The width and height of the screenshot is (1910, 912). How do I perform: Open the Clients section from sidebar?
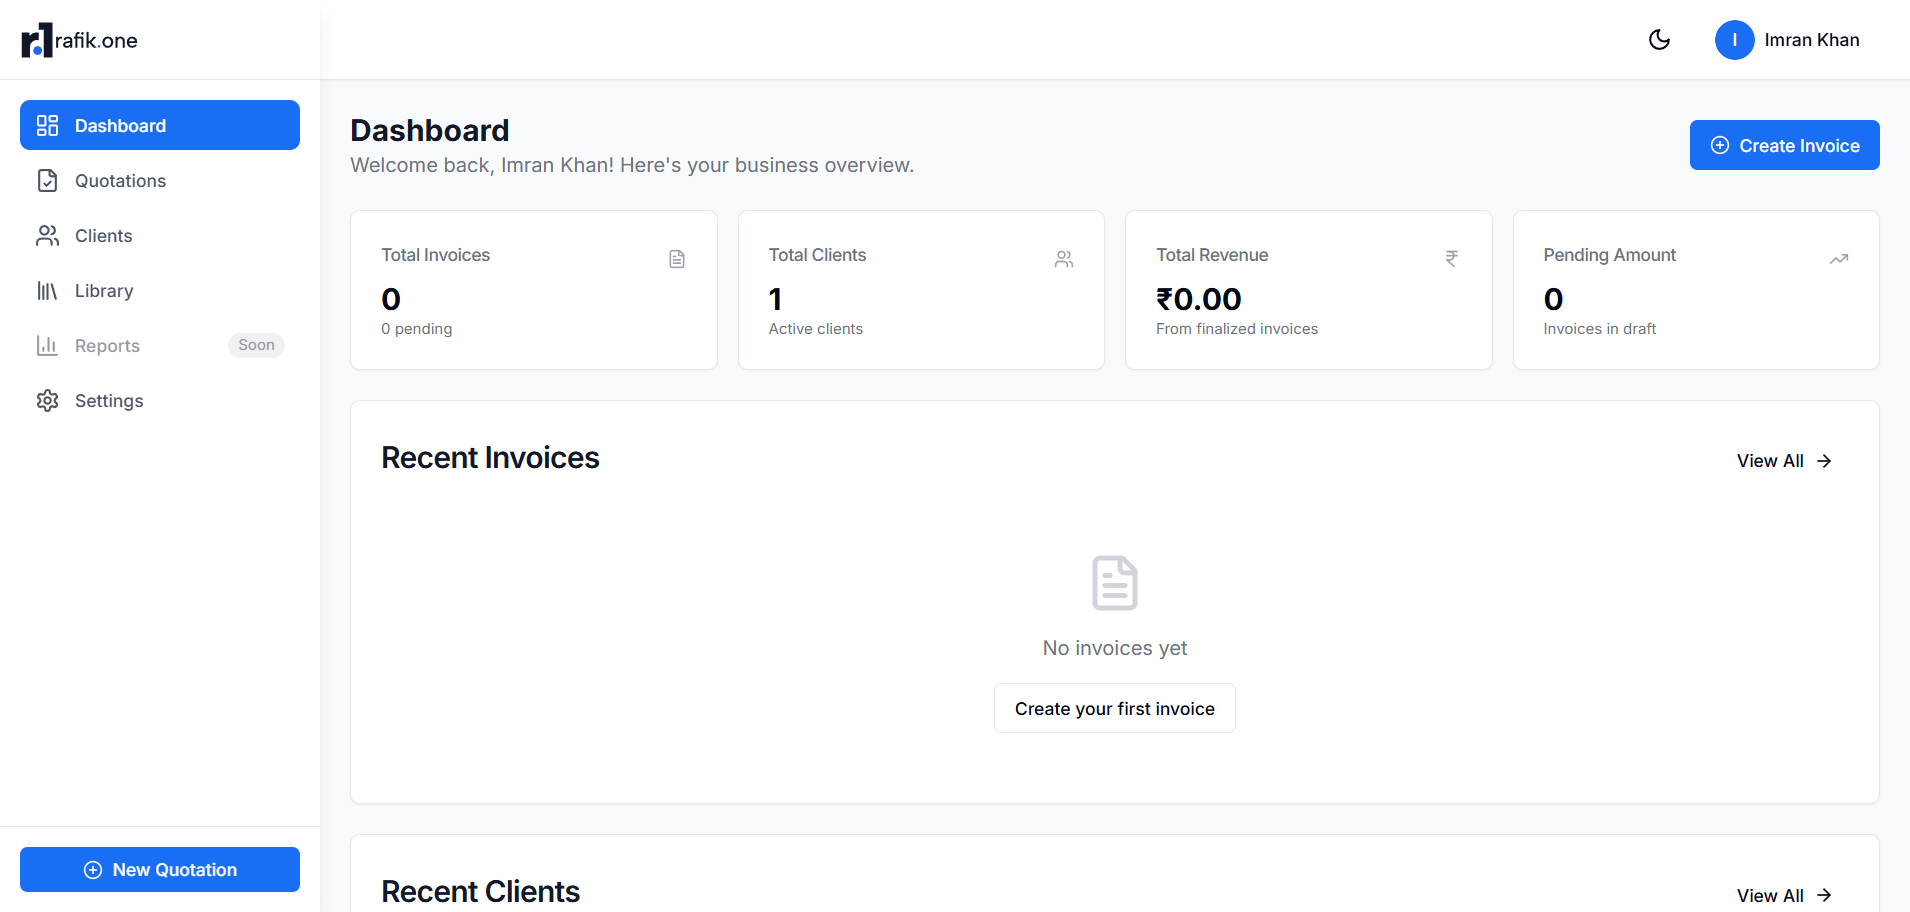103,235
